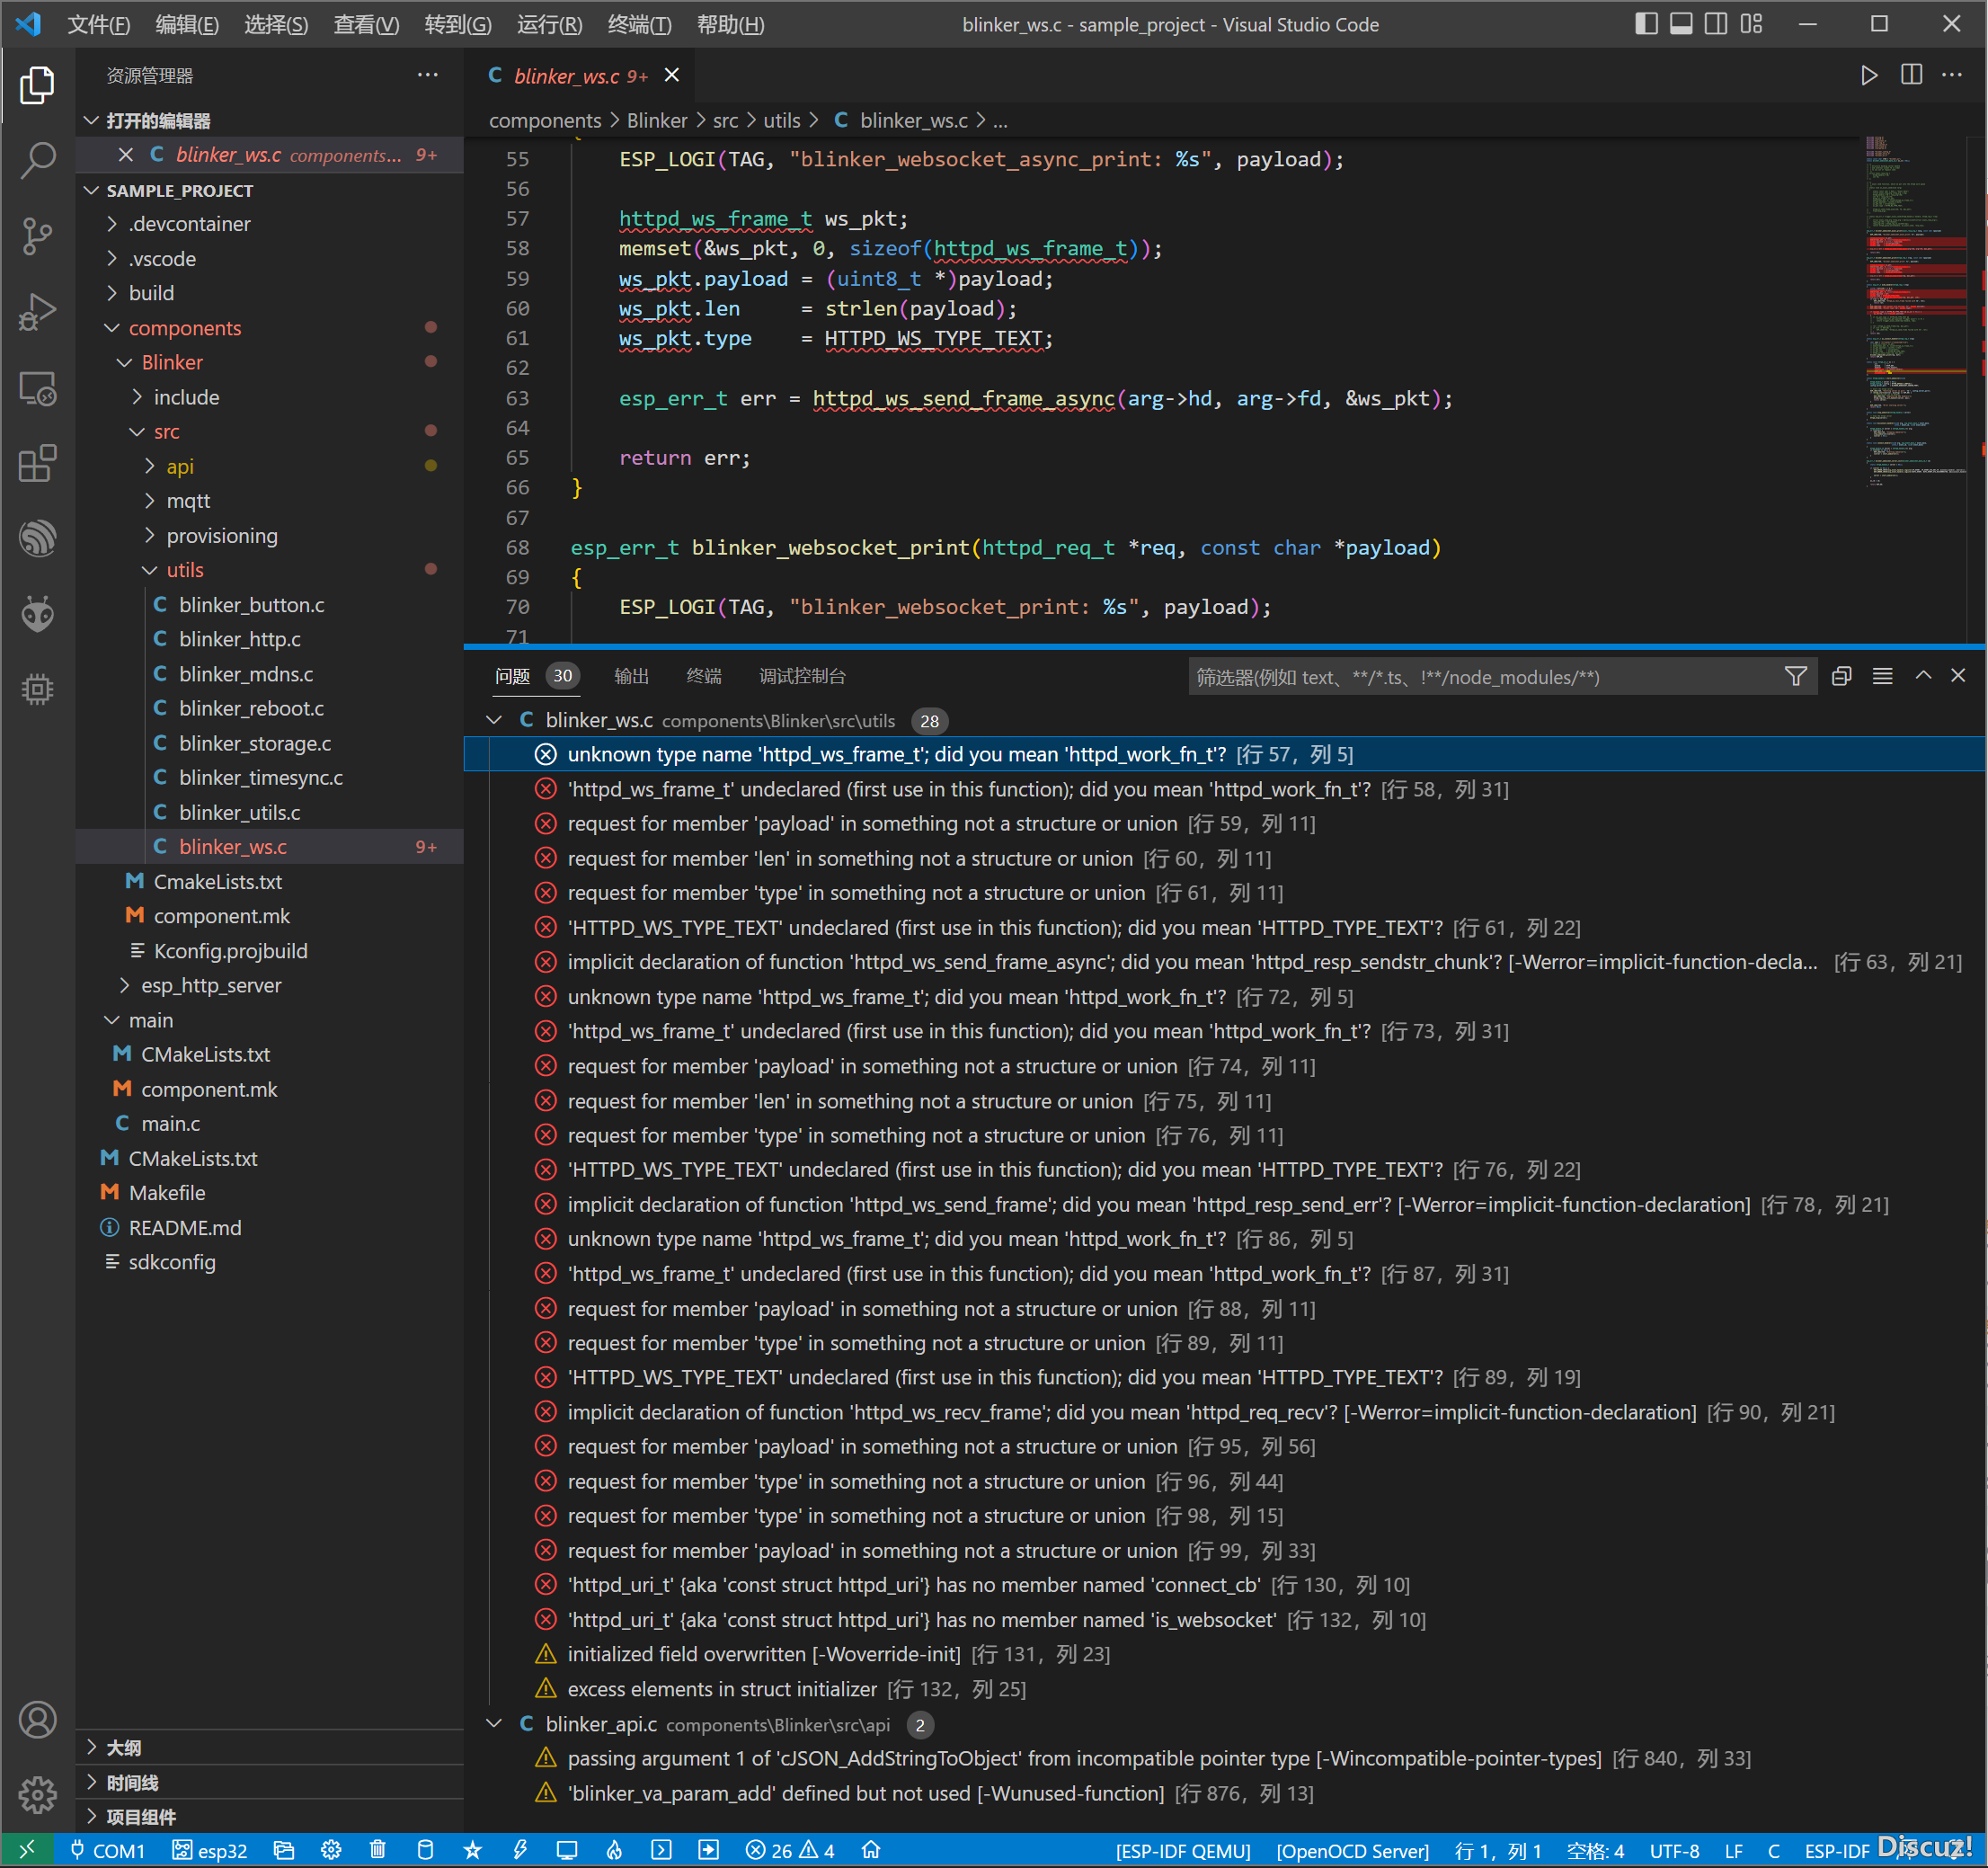Maximize the bottom panel size
The width and height of the screenshot is (1988, 1868).
(1923, 676)
